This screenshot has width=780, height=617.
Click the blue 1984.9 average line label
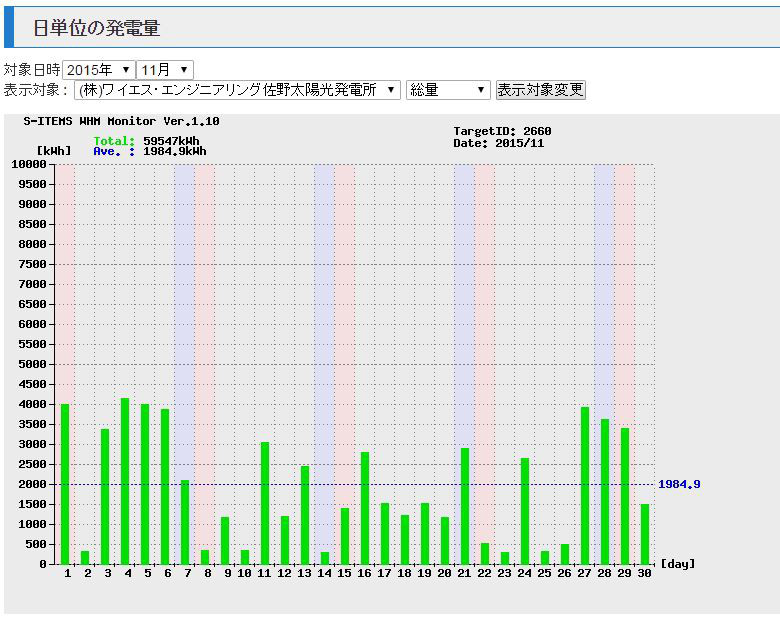(x=679, y=484)
